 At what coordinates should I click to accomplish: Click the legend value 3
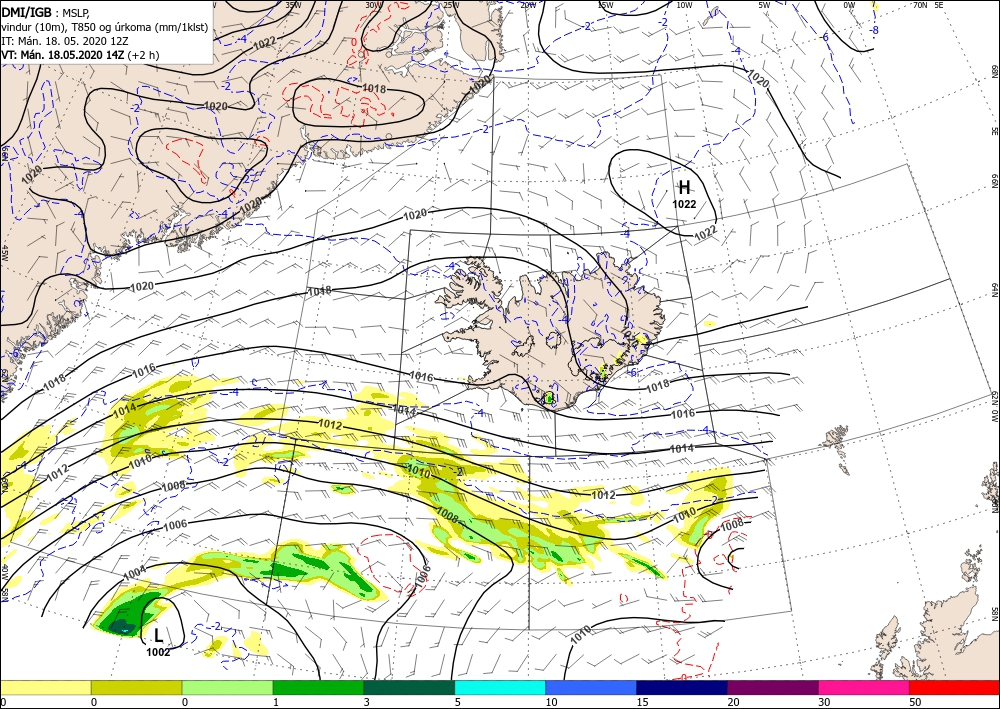[366, 703]
